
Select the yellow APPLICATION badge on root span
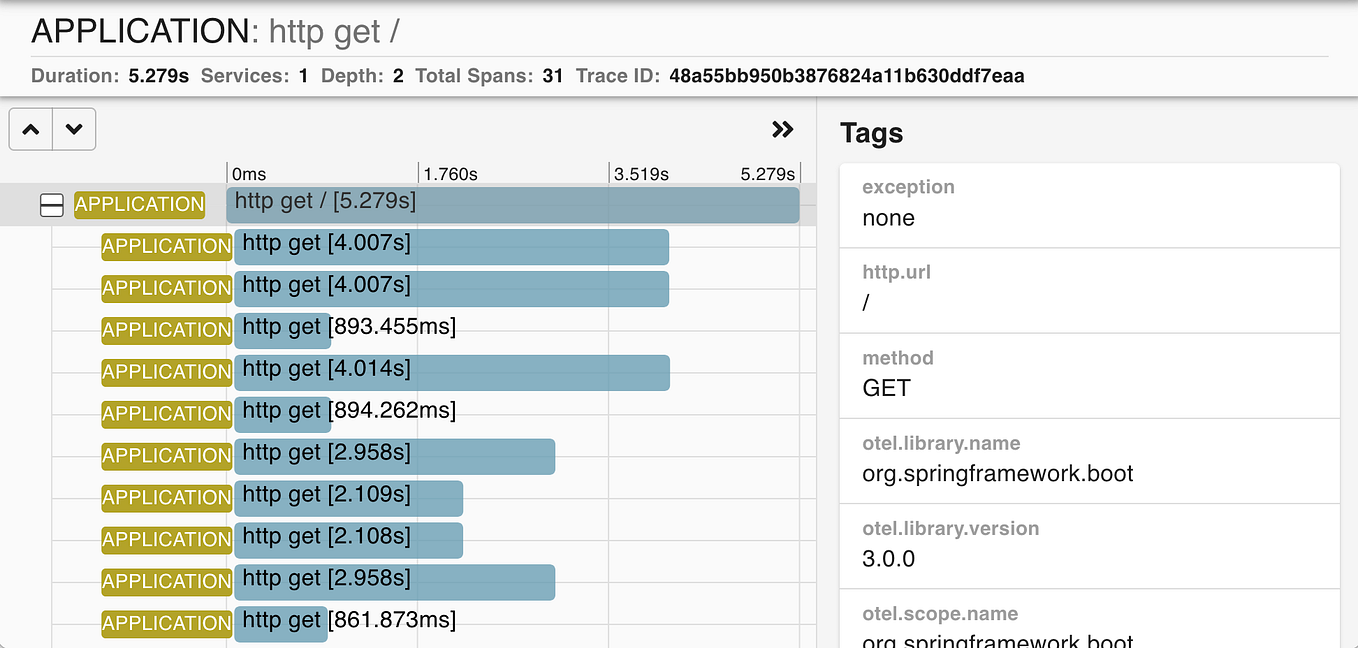[x=139, y=204]
